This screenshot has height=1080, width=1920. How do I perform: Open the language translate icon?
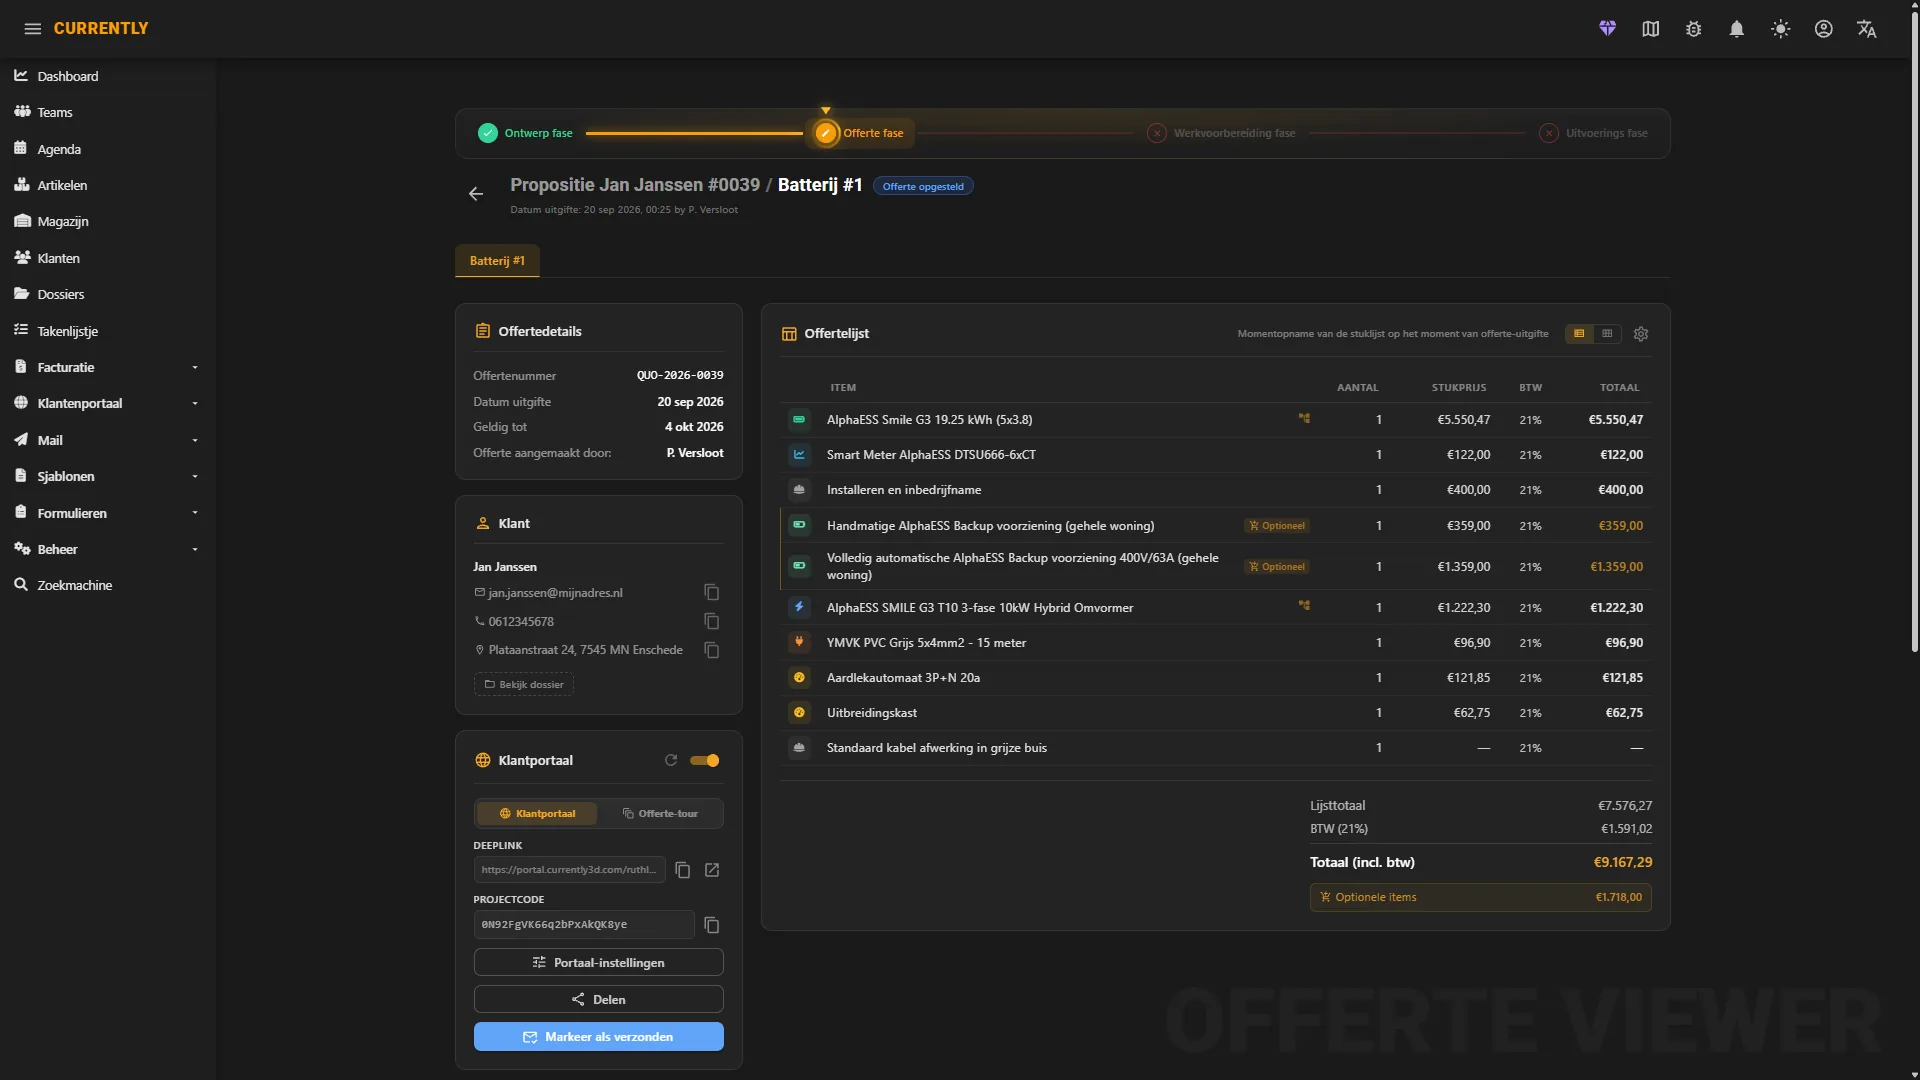click(x=1867, y=29)
